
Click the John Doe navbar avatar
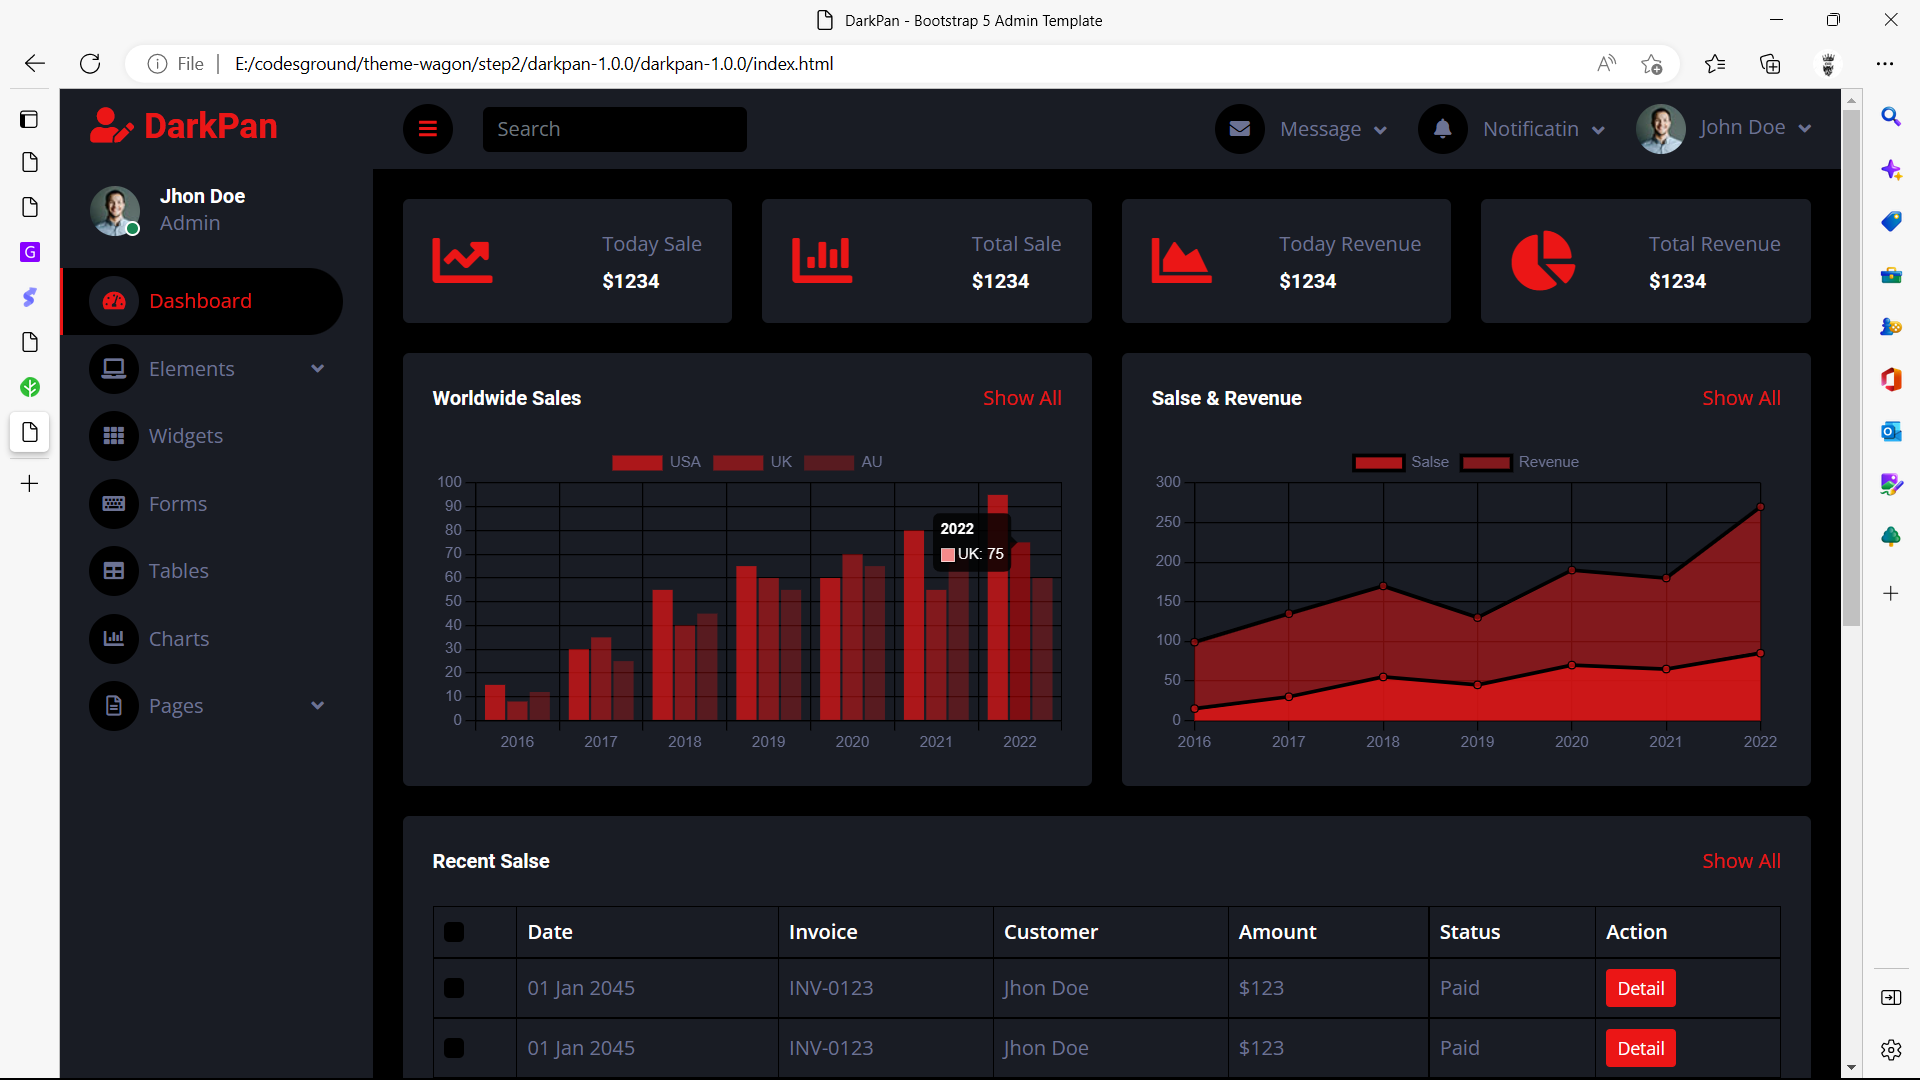1661,129
